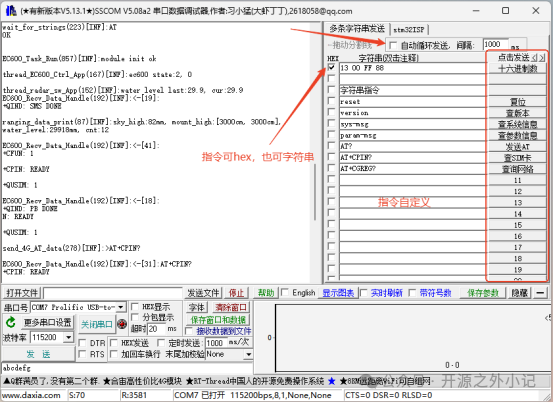The height and width of the screenshot is (403, 554).
Task: Click the 发送AT send button
Action: [x=517, y=147]
